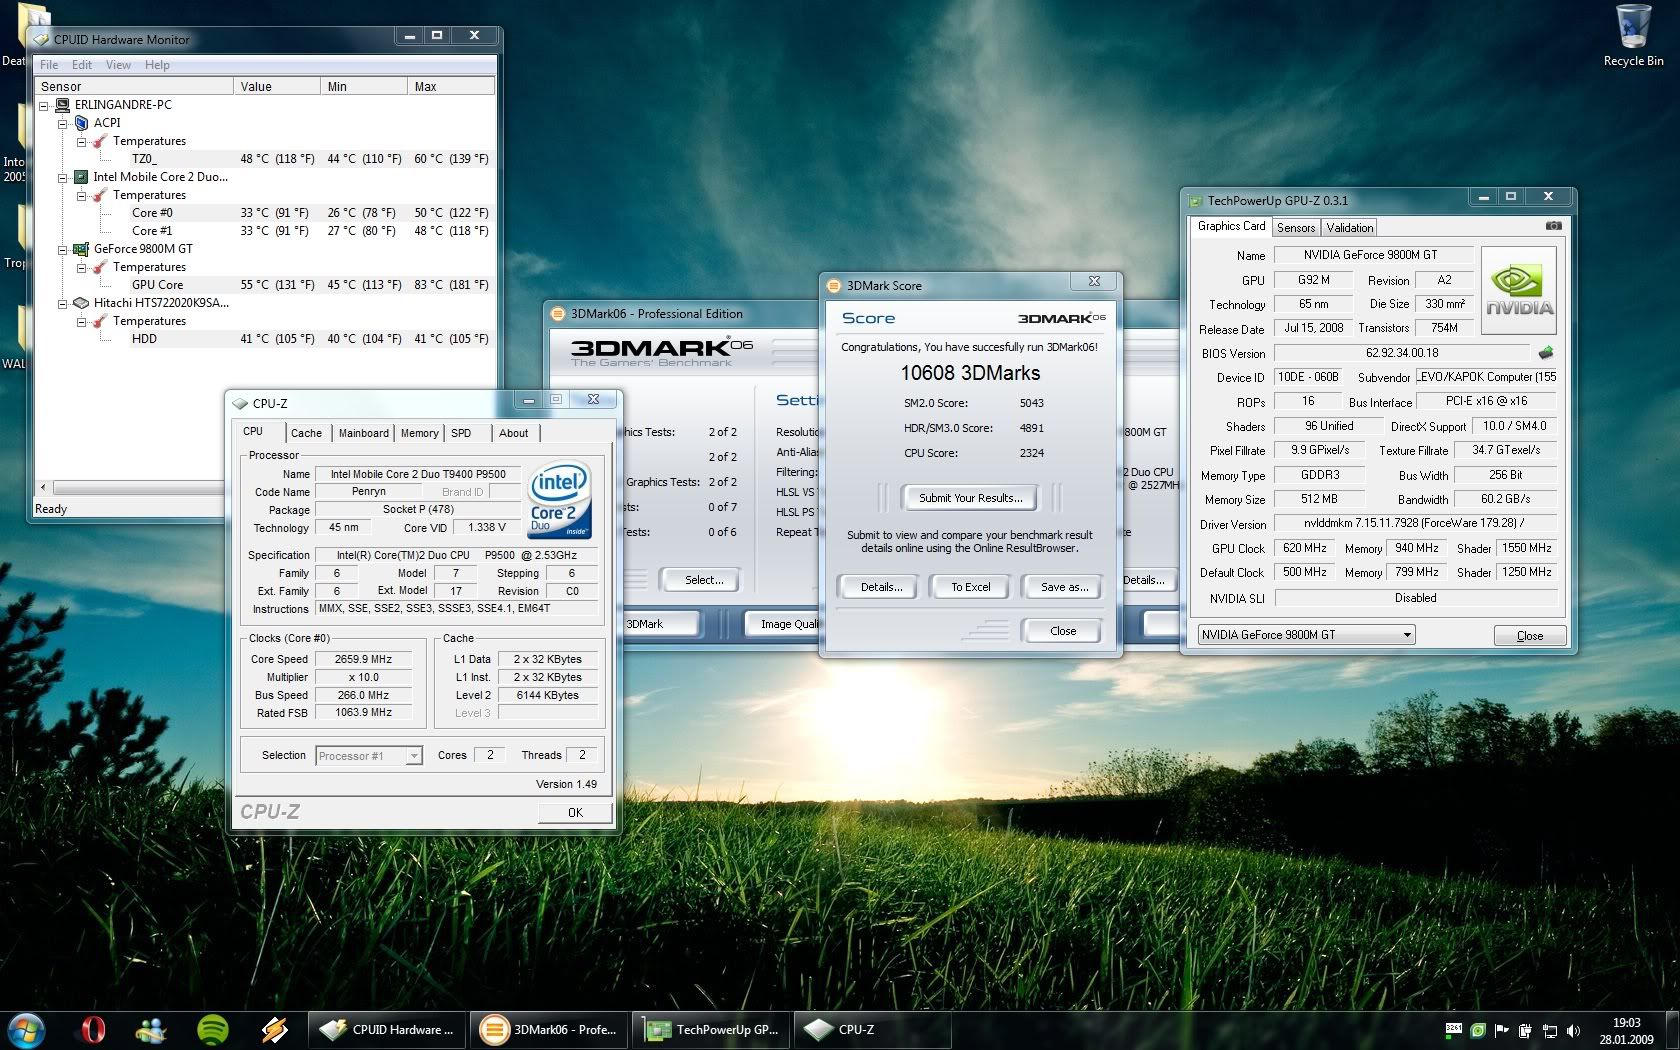Viewport: 1680px width, 1050px height.
Task: Click Show Desktop strip at taskbar end
Action: point(1672,1030)
